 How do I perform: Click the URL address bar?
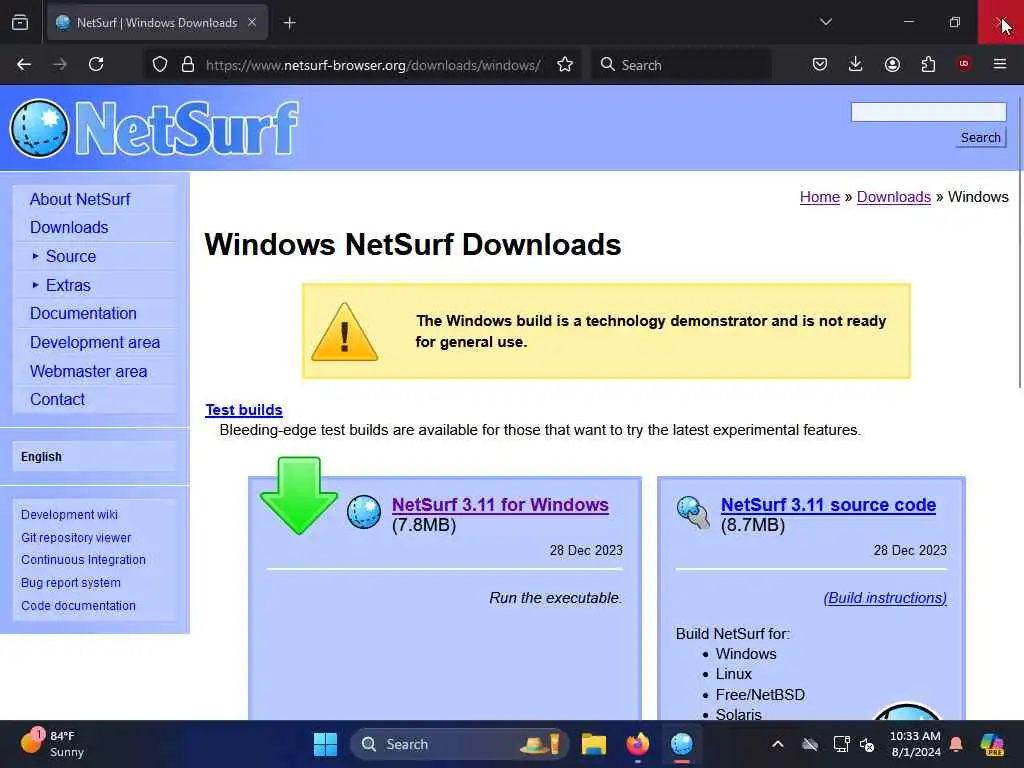372,65
